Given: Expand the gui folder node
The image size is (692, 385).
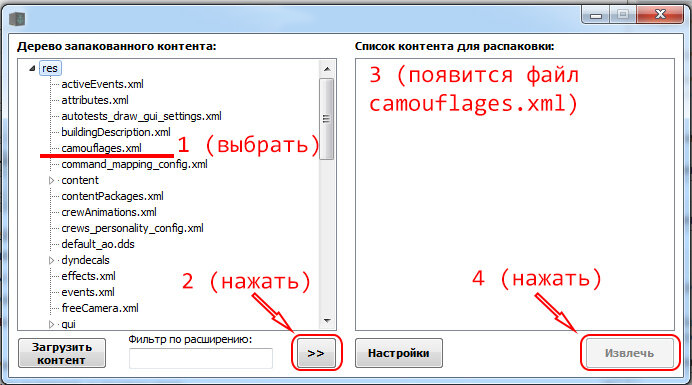Looking at the screenshot, I should [x=51, y=324].
